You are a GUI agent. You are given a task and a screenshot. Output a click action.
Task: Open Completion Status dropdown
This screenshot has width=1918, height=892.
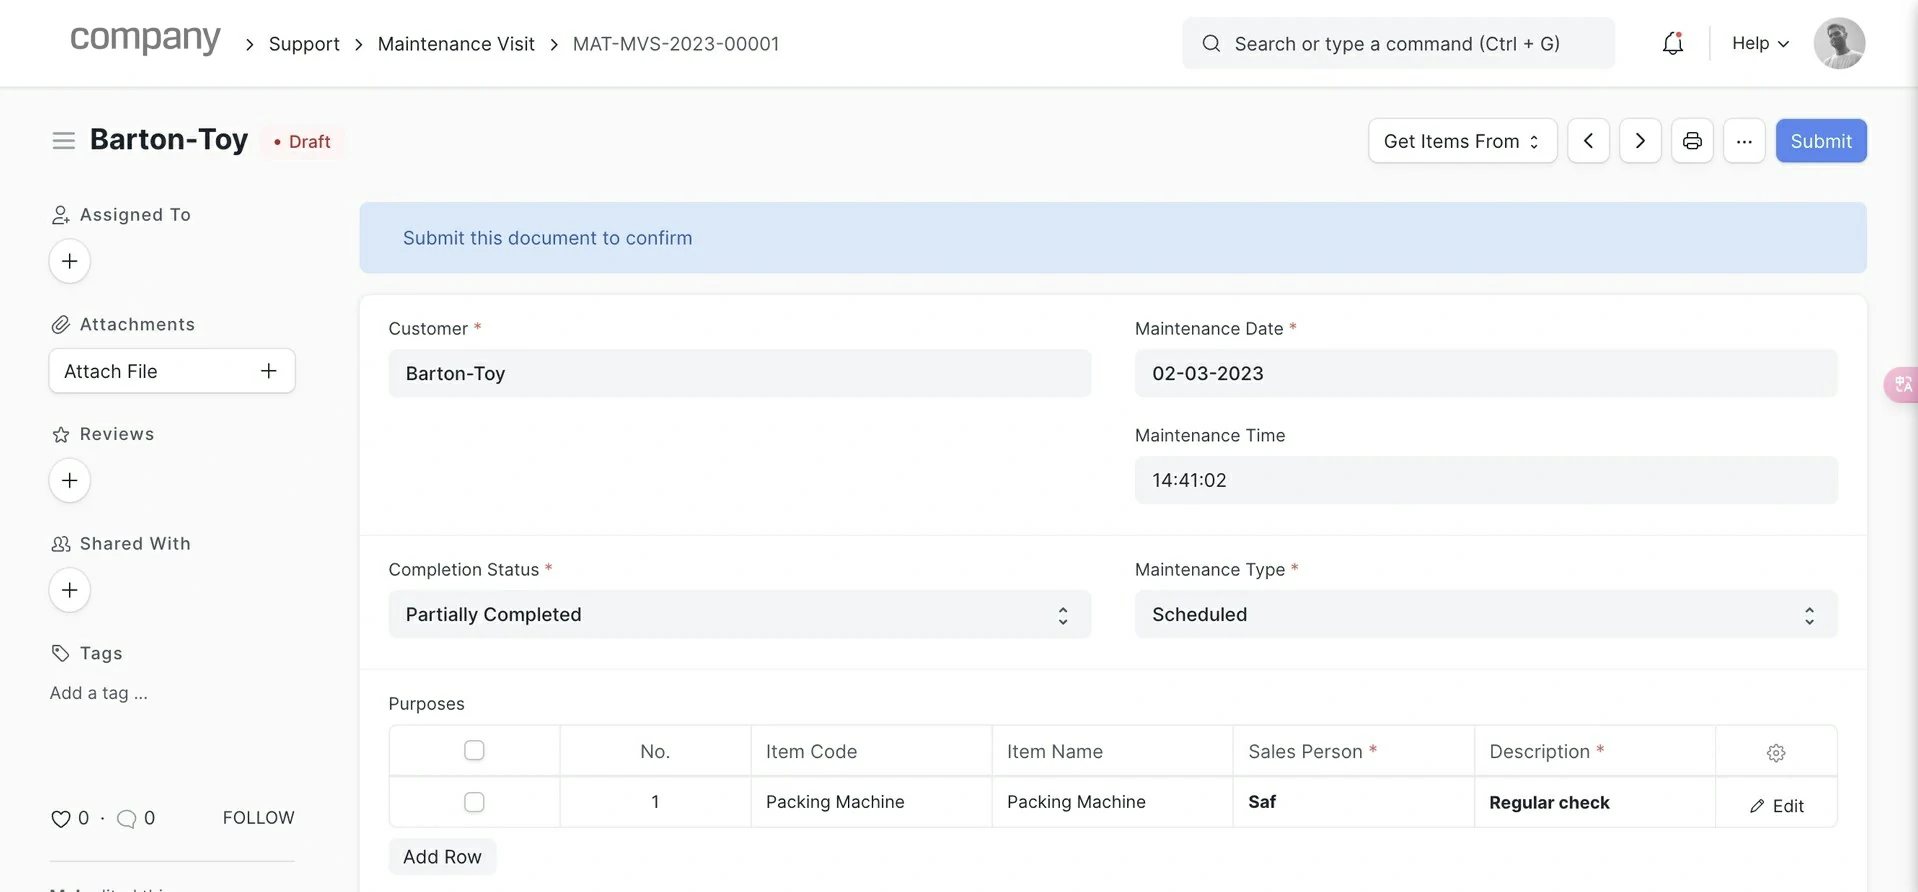tap(739, 615)
